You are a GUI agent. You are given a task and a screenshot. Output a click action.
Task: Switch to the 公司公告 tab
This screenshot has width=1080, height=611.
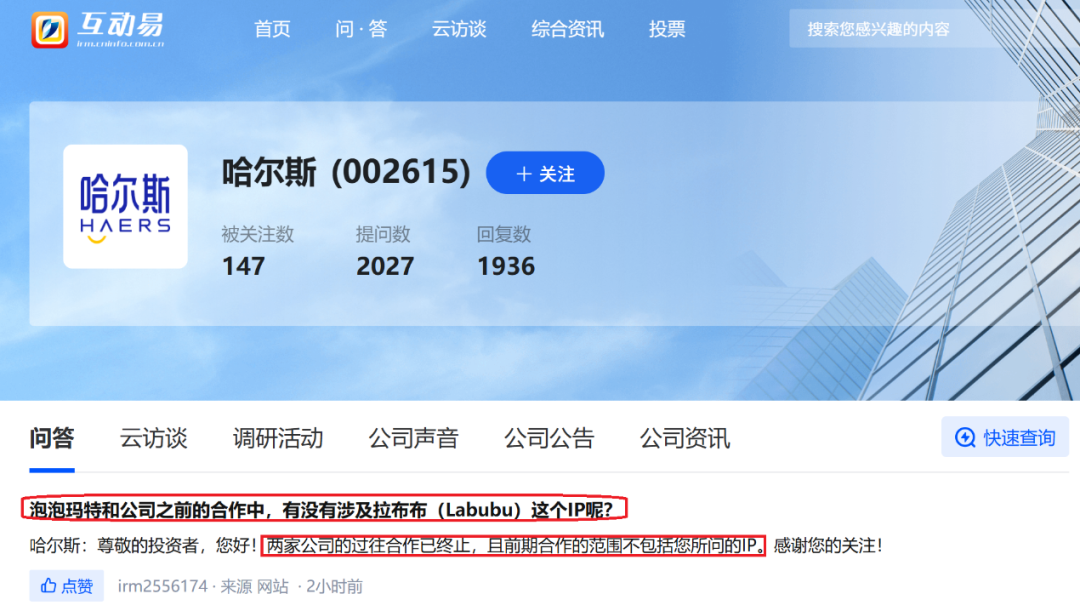tap(549, 438)
